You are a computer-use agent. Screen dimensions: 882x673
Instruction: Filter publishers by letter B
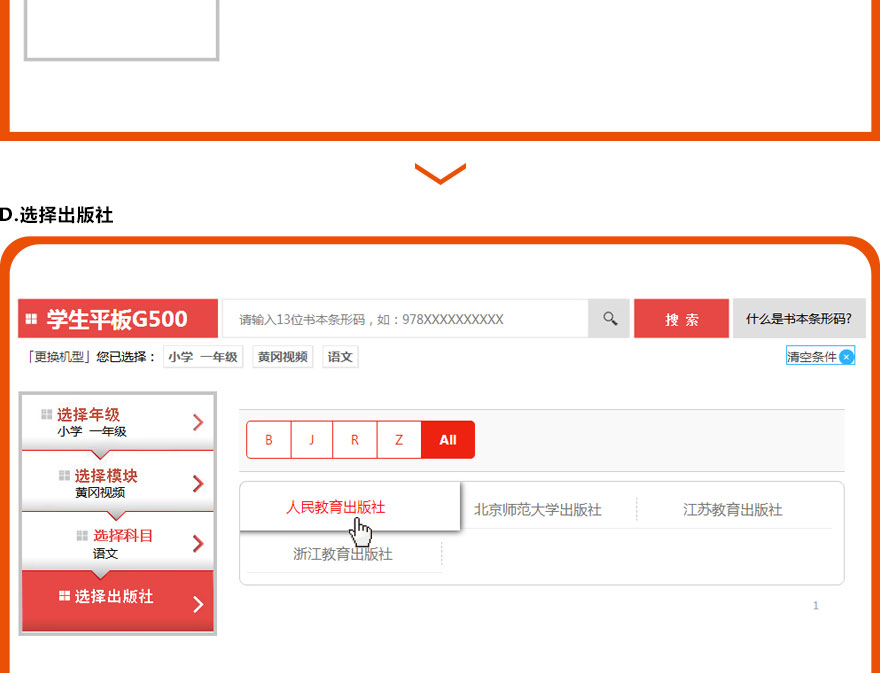pos(269,439)
